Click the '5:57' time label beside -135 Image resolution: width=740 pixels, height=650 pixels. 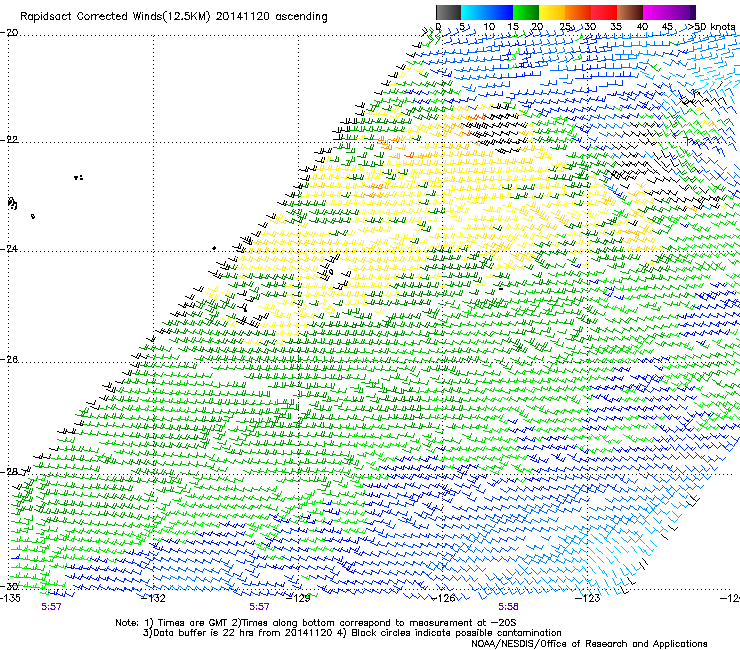51,607
